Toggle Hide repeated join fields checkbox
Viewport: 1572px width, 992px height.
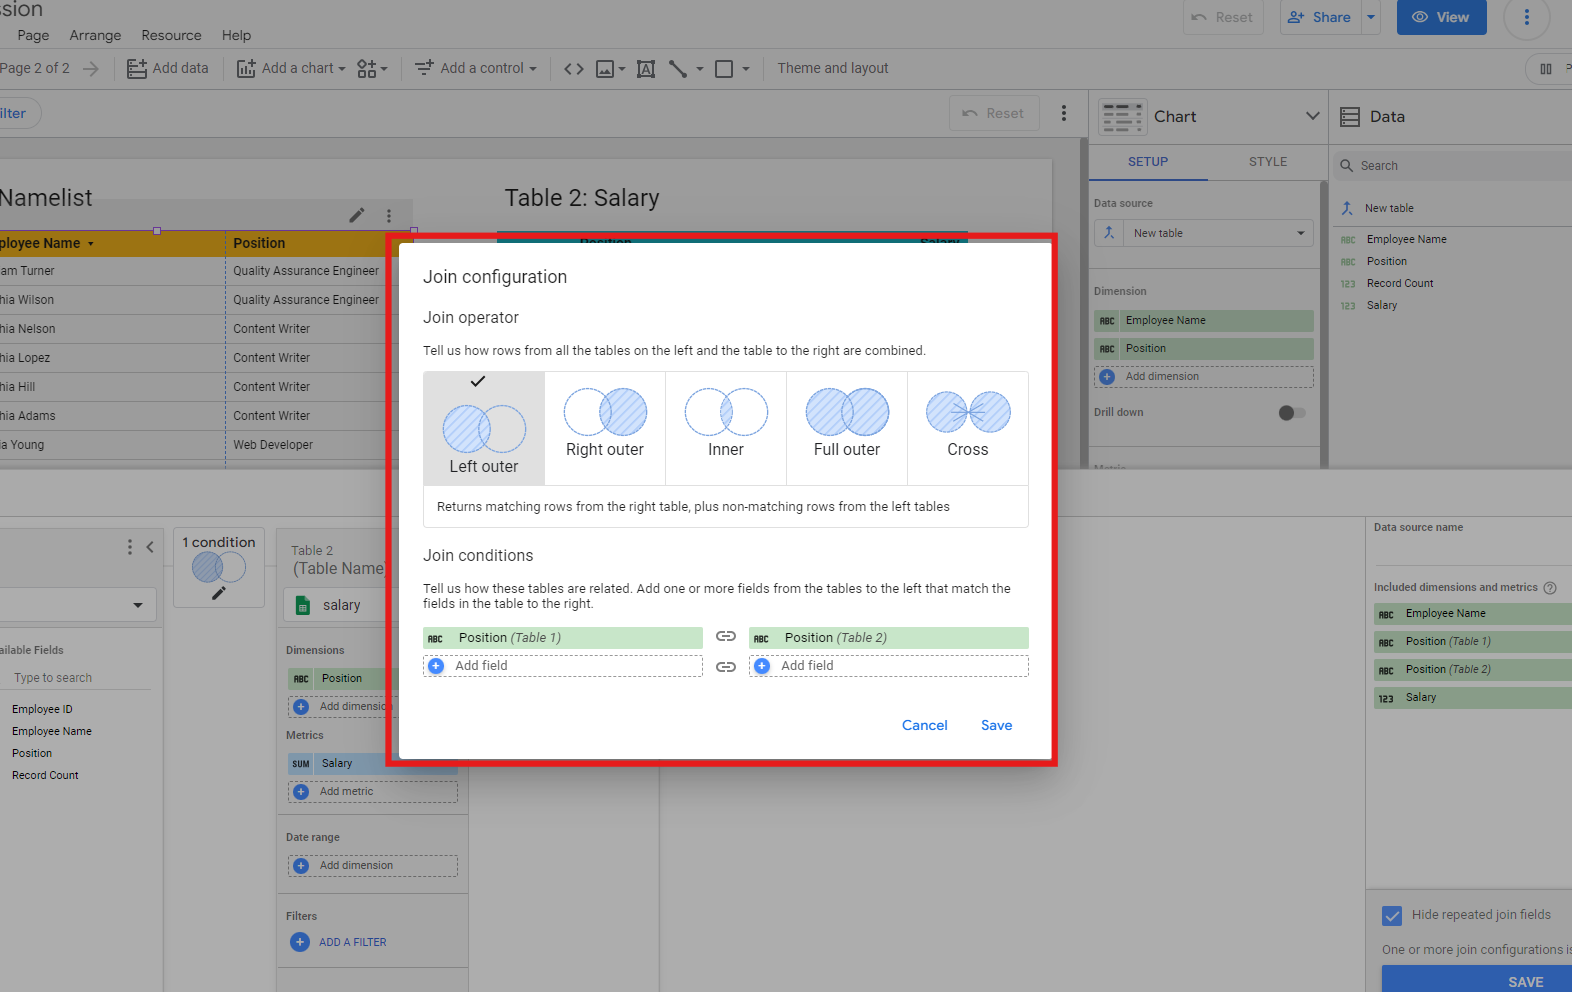tap(1391, 915)
